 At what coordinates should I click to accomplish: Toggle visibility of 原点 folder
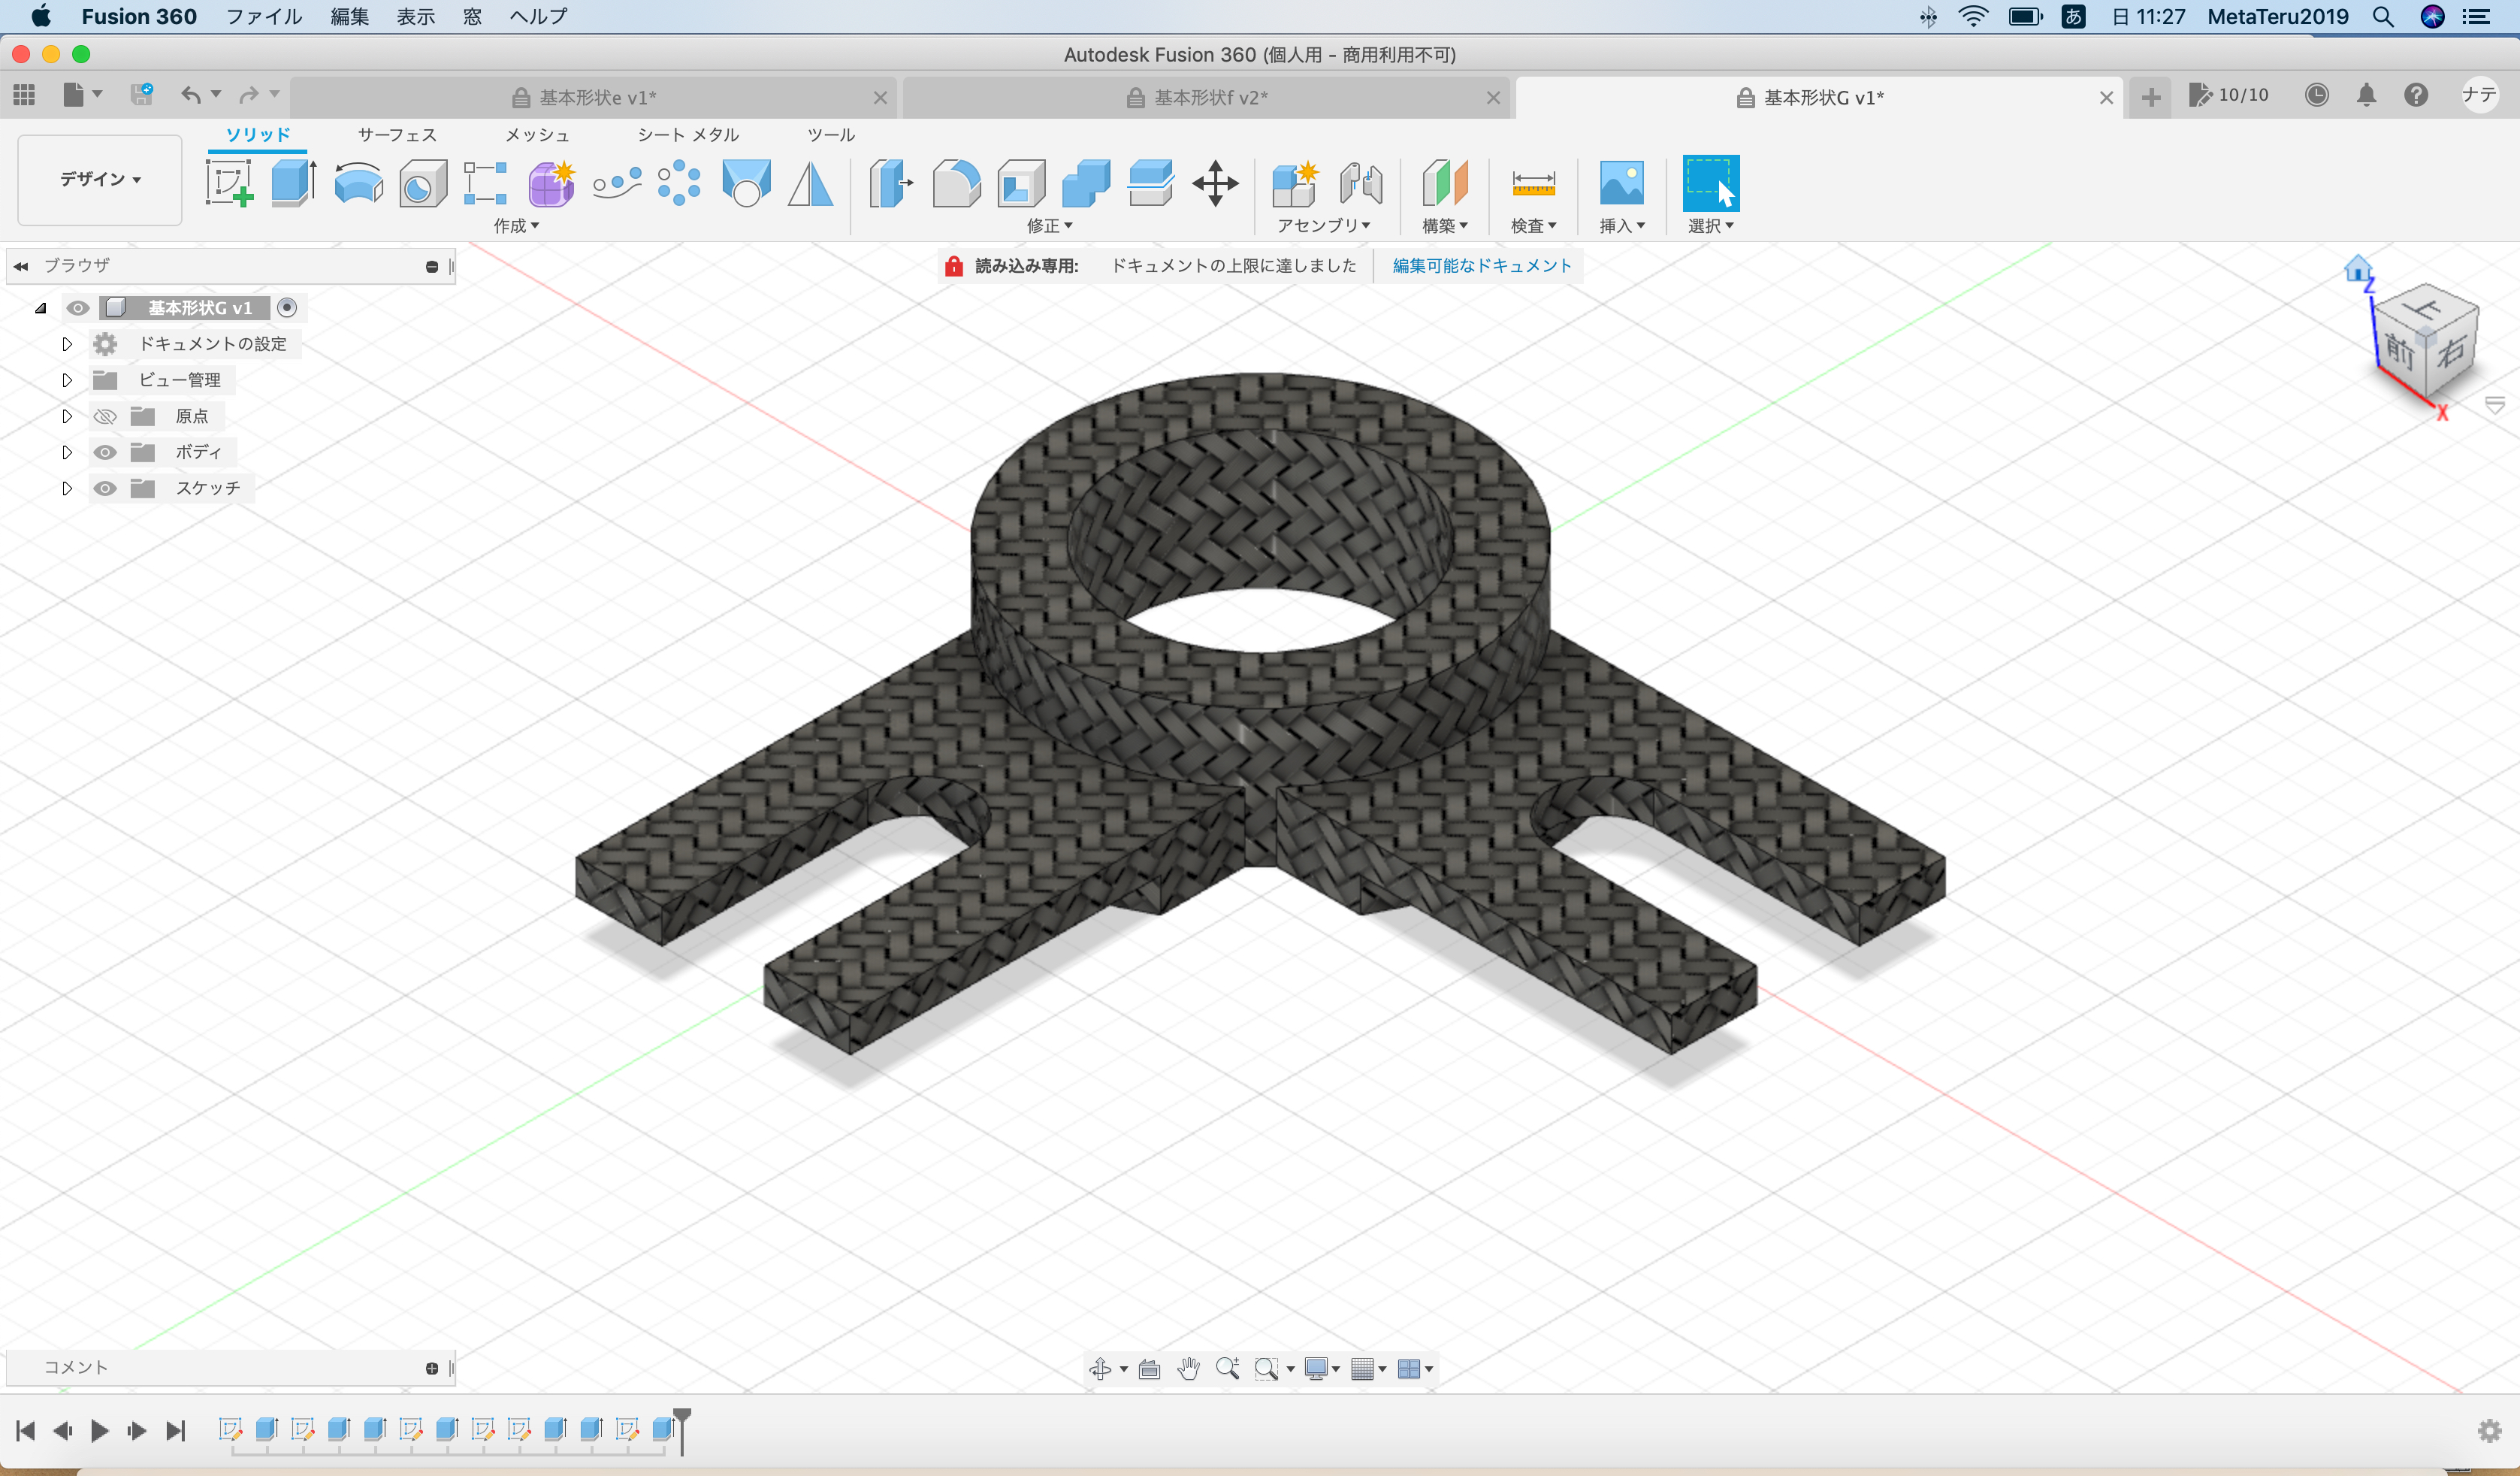tap(105, 416)
